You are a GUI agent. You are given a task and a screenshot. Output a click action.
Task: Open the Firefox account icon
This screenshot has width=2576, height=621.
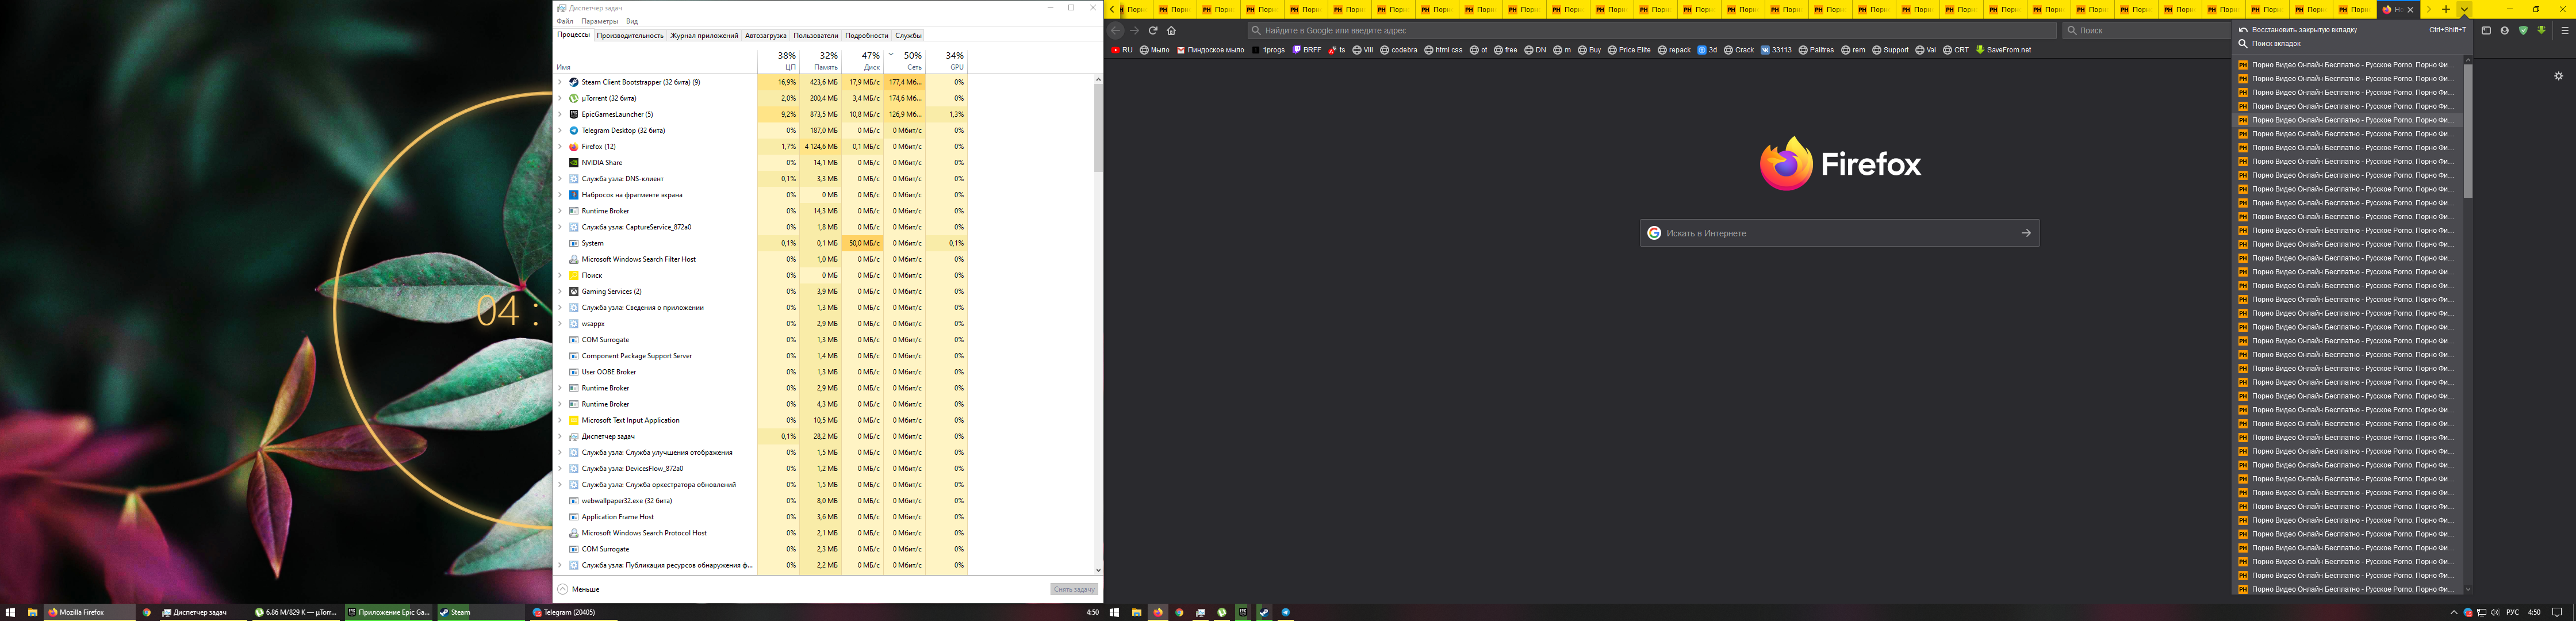pyautogui.click(x=2504, y=31)
